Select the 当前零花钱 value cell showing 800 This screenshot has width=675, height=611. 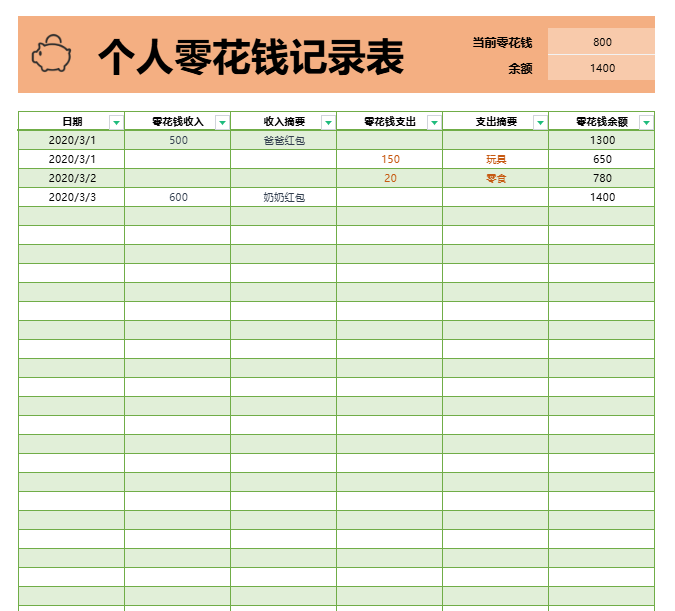coord(601,42)
